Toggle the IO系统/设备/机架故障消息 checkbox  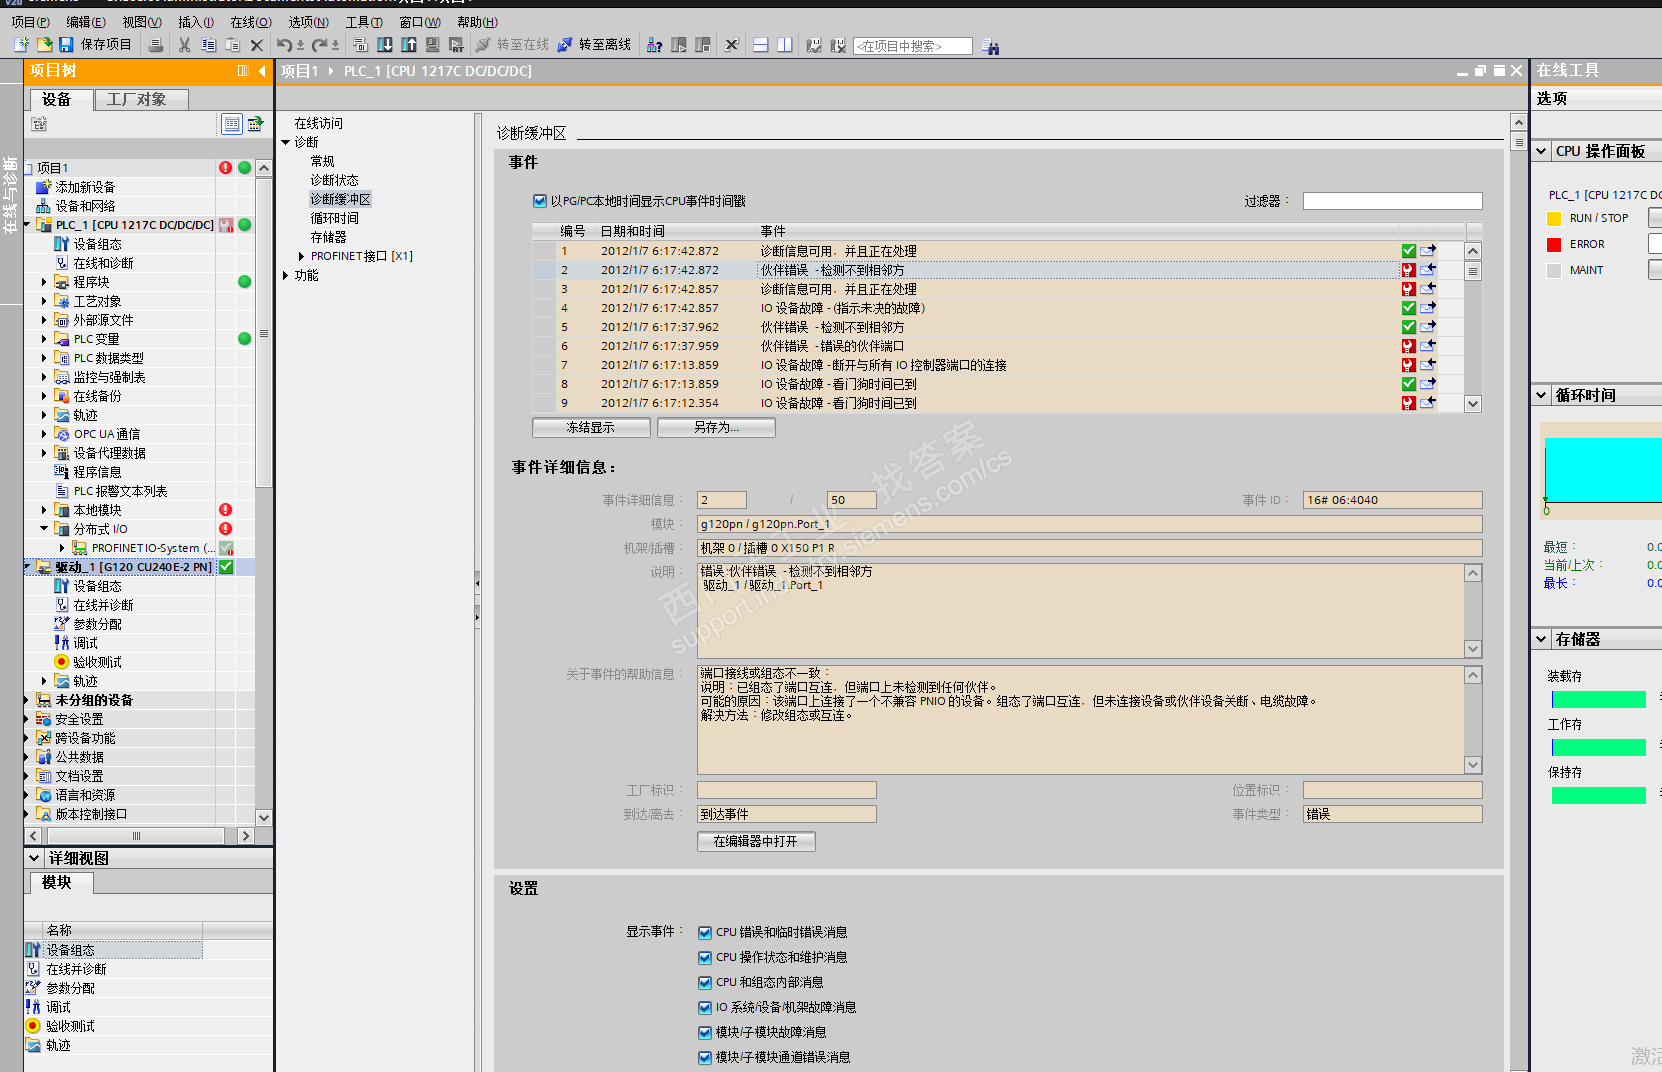pyautogui.click(x=705, y=1007)
